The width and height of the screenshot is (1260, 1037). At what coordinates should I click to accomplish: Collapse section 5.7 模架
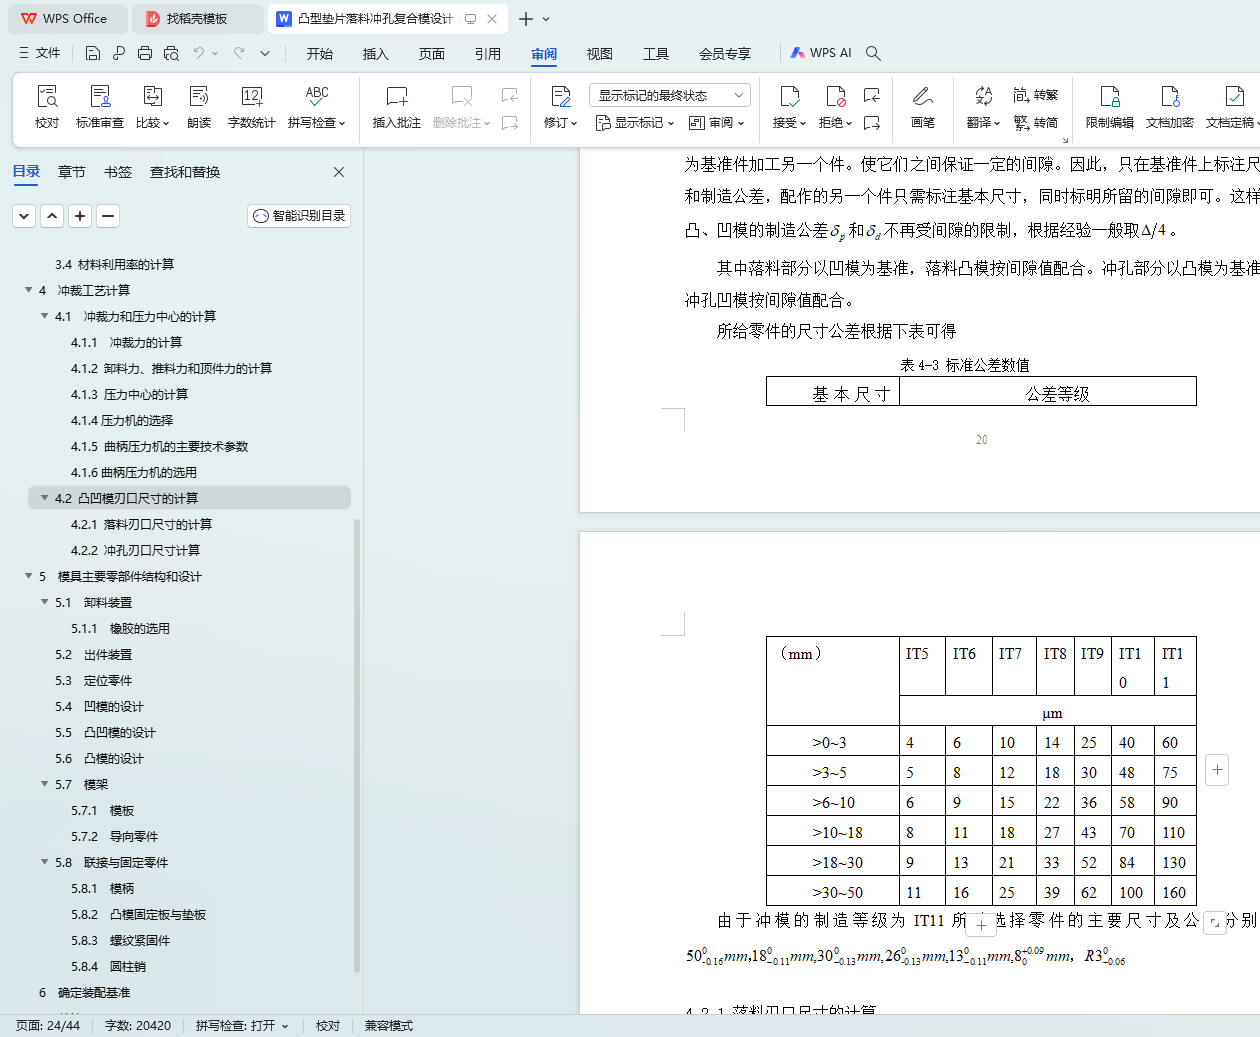tap(44, 784)
